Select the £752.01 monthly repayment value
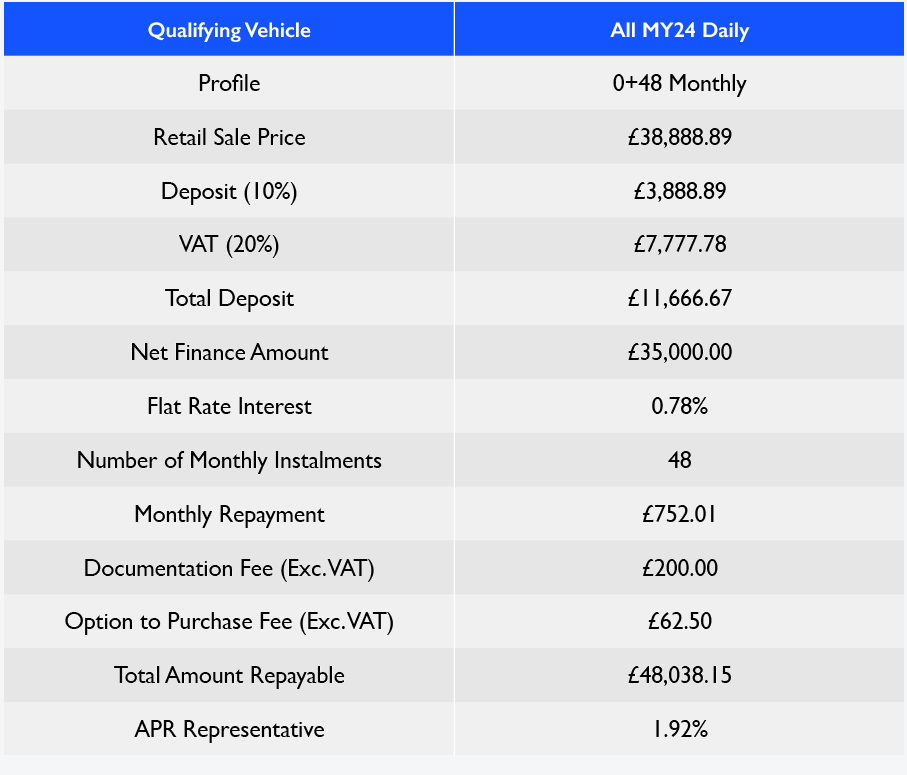 pyautogui.click(x=679, y=514)
